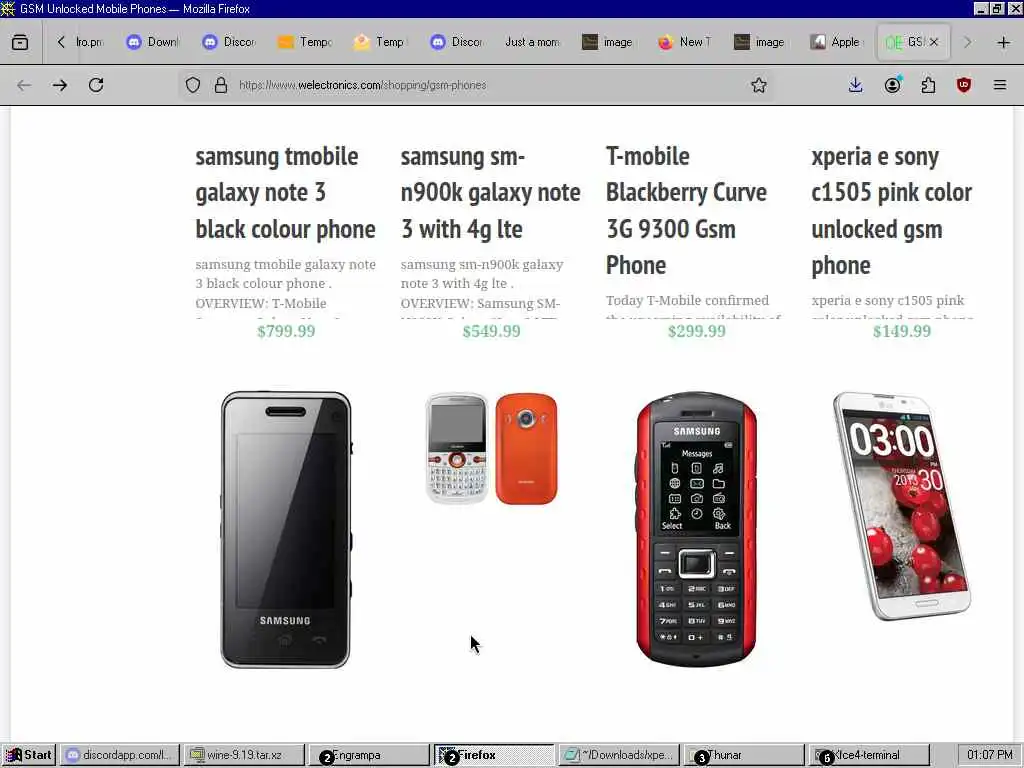Open a new tab with the plus button
Viewport: 1024px width, 768px height.
[x=1004, y=42]
